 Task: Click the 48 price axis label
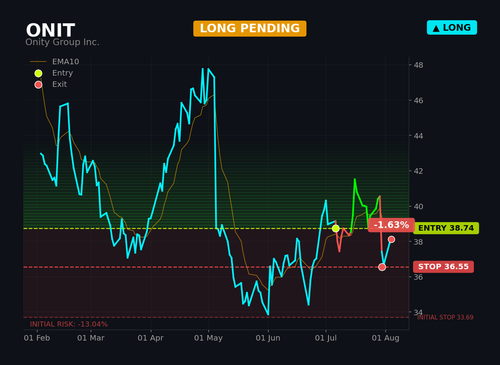(x=419, y=65)
